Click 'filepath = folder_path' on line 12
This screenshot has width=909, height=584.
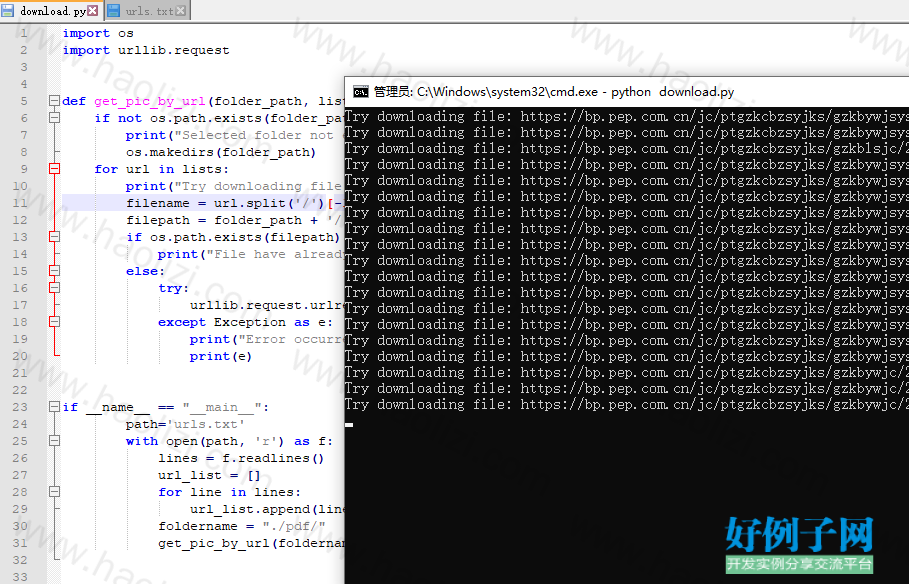[214, 220]
